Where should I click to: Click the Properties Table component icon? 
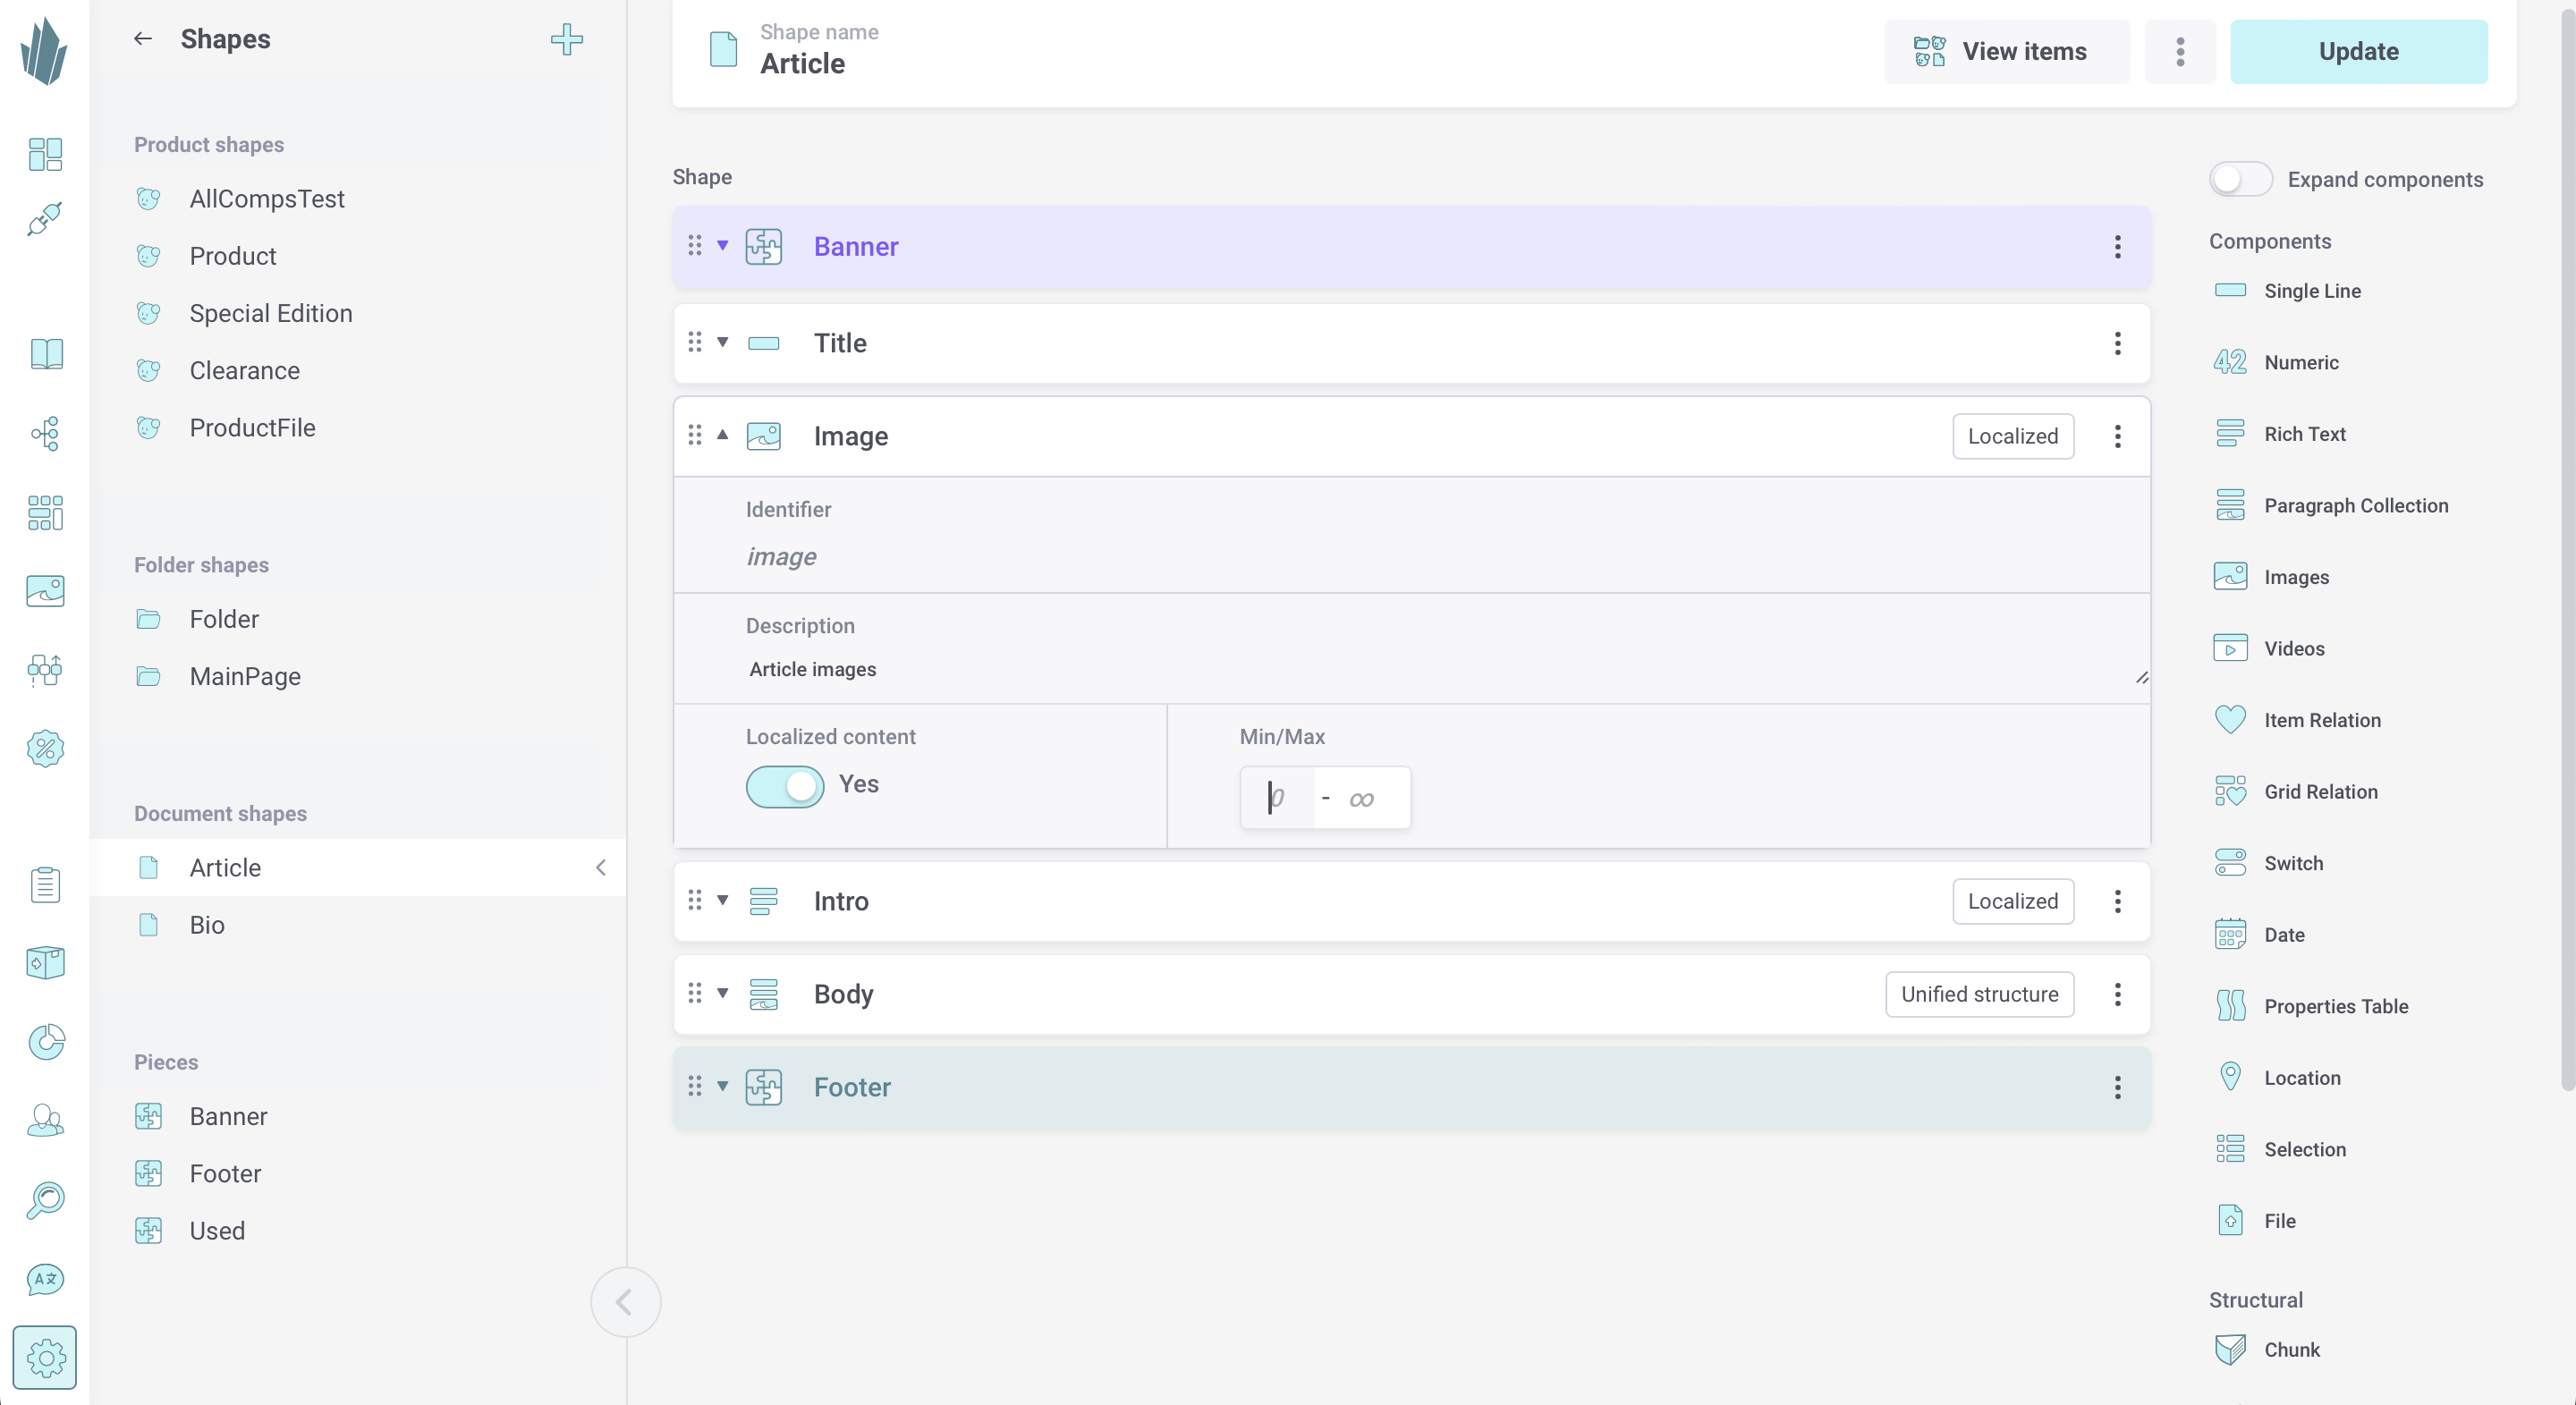pos(2232,1005)
